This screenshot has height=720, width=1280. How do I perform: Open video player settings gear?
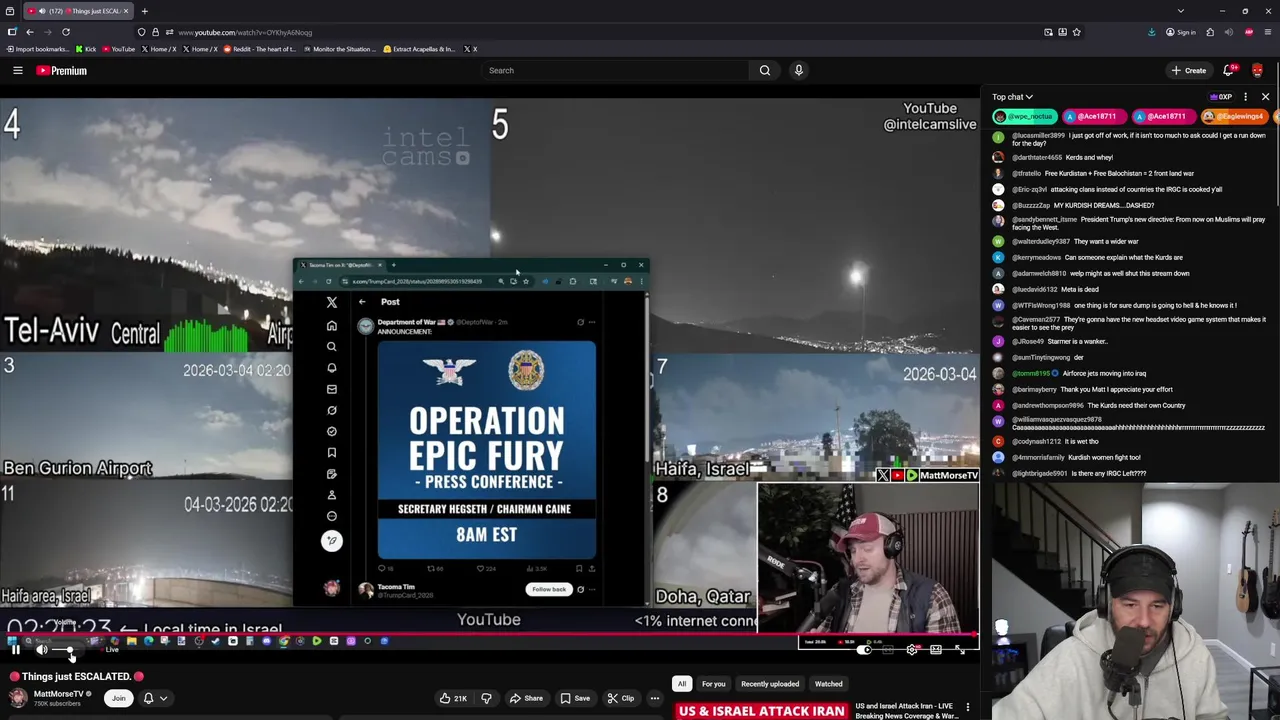[912, 650]
